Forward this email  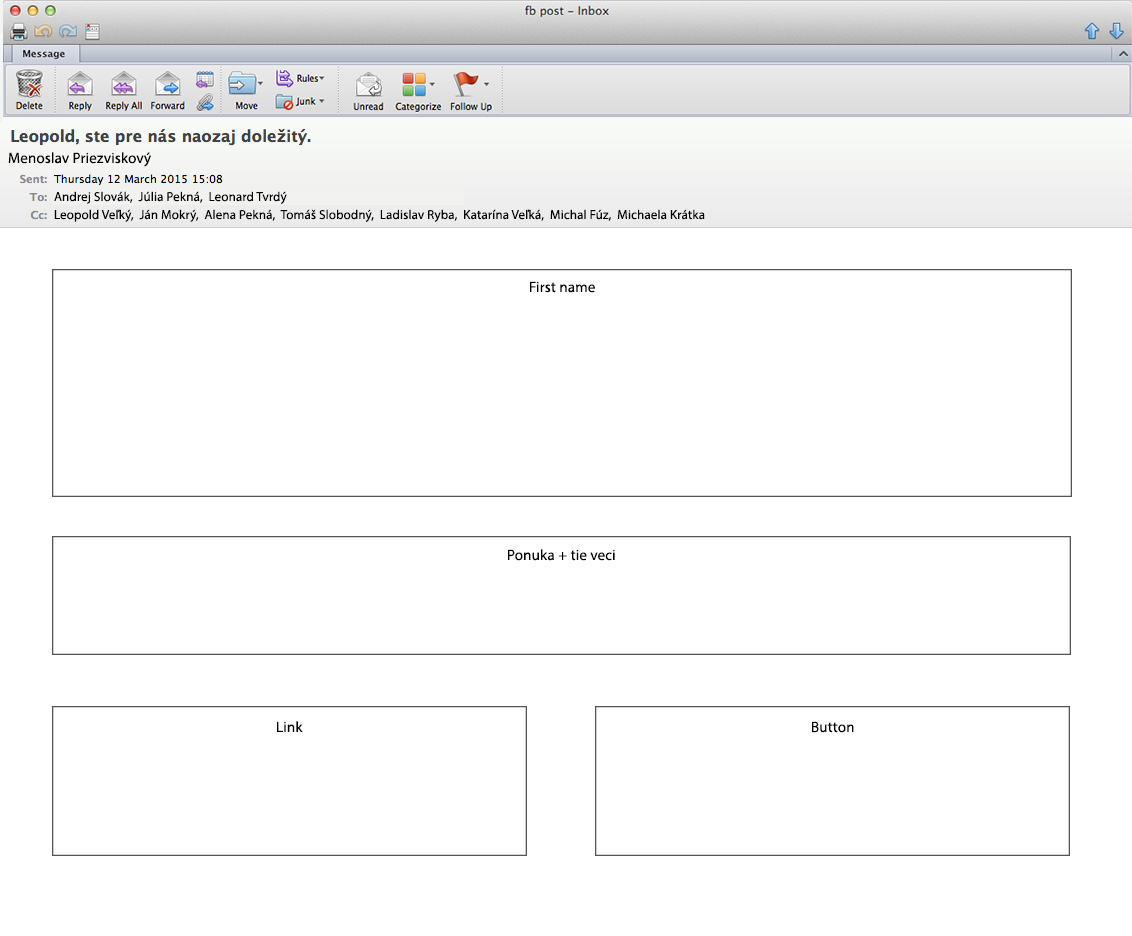pyautogui.click(x=167, y=84)
